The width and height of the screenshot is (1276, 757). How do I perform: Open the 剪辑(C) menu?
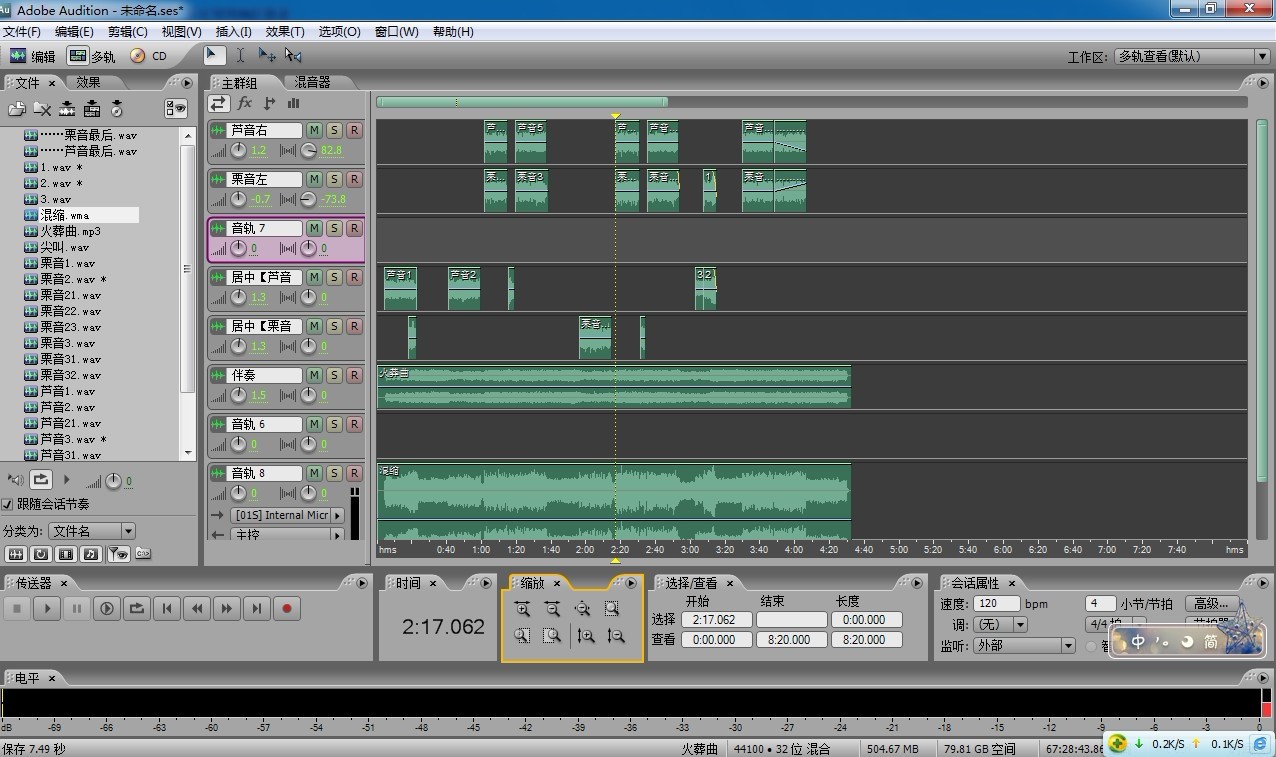click(x=127, y=32)
